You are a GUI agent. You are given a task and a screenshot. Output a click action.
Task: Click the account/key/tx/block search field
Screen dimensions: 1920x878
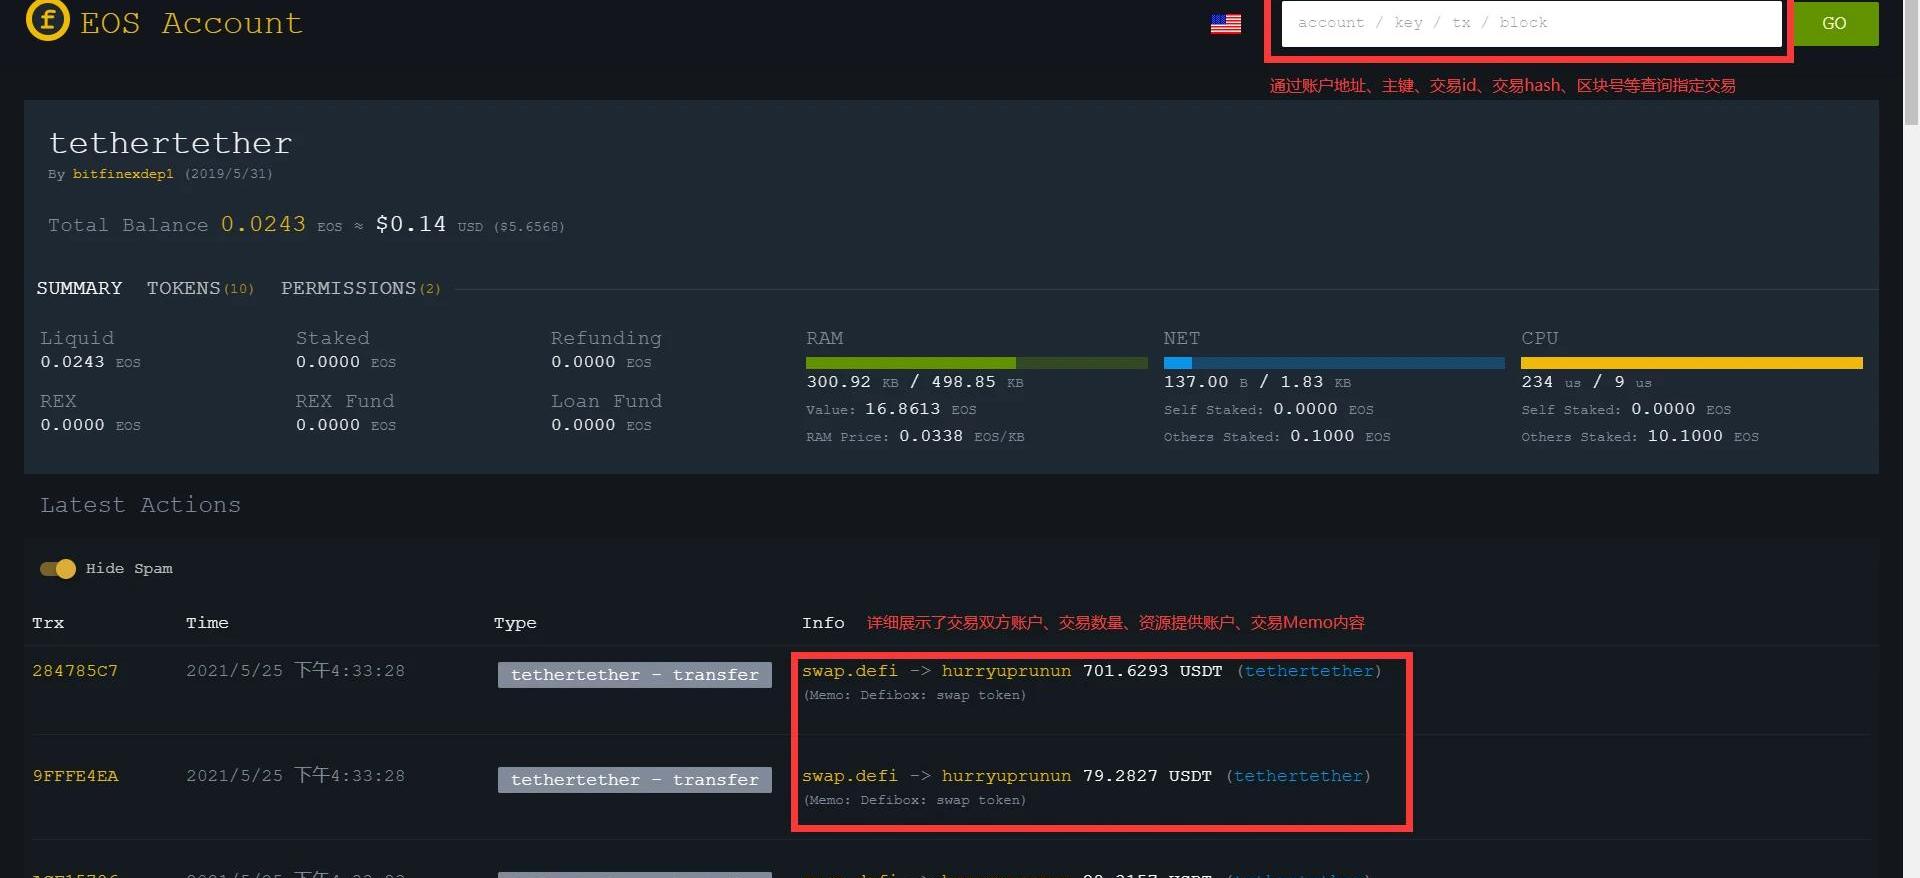click(1530, 23)
